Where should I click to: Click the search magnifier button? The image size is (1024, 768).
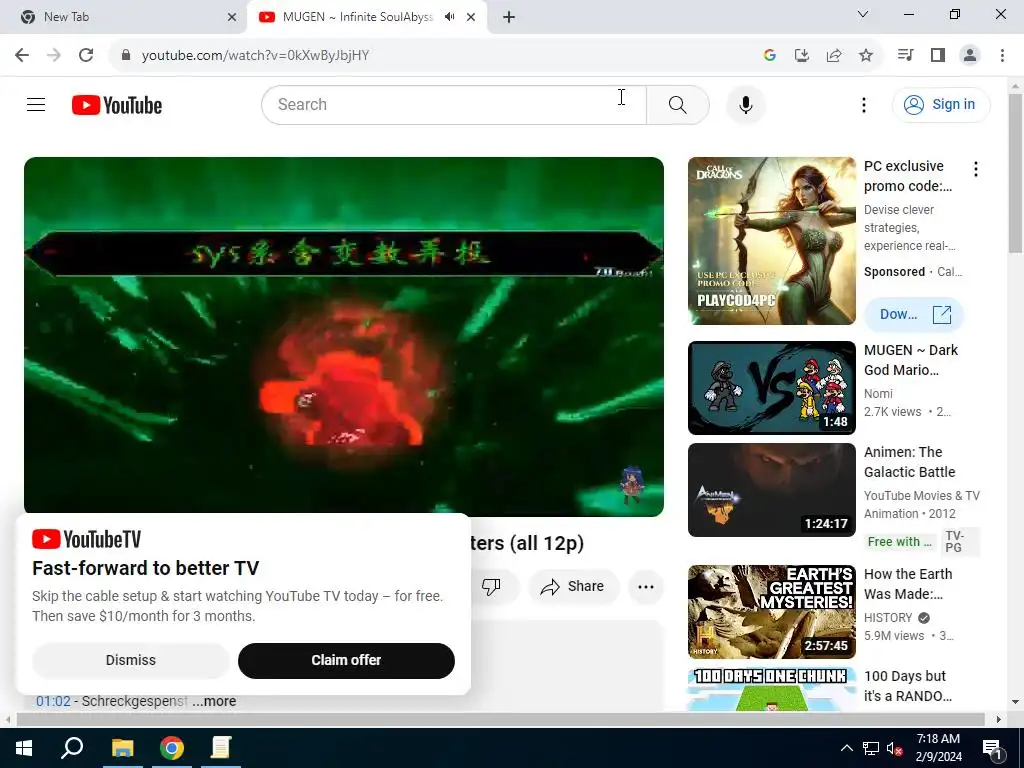(x=678, y=104)
